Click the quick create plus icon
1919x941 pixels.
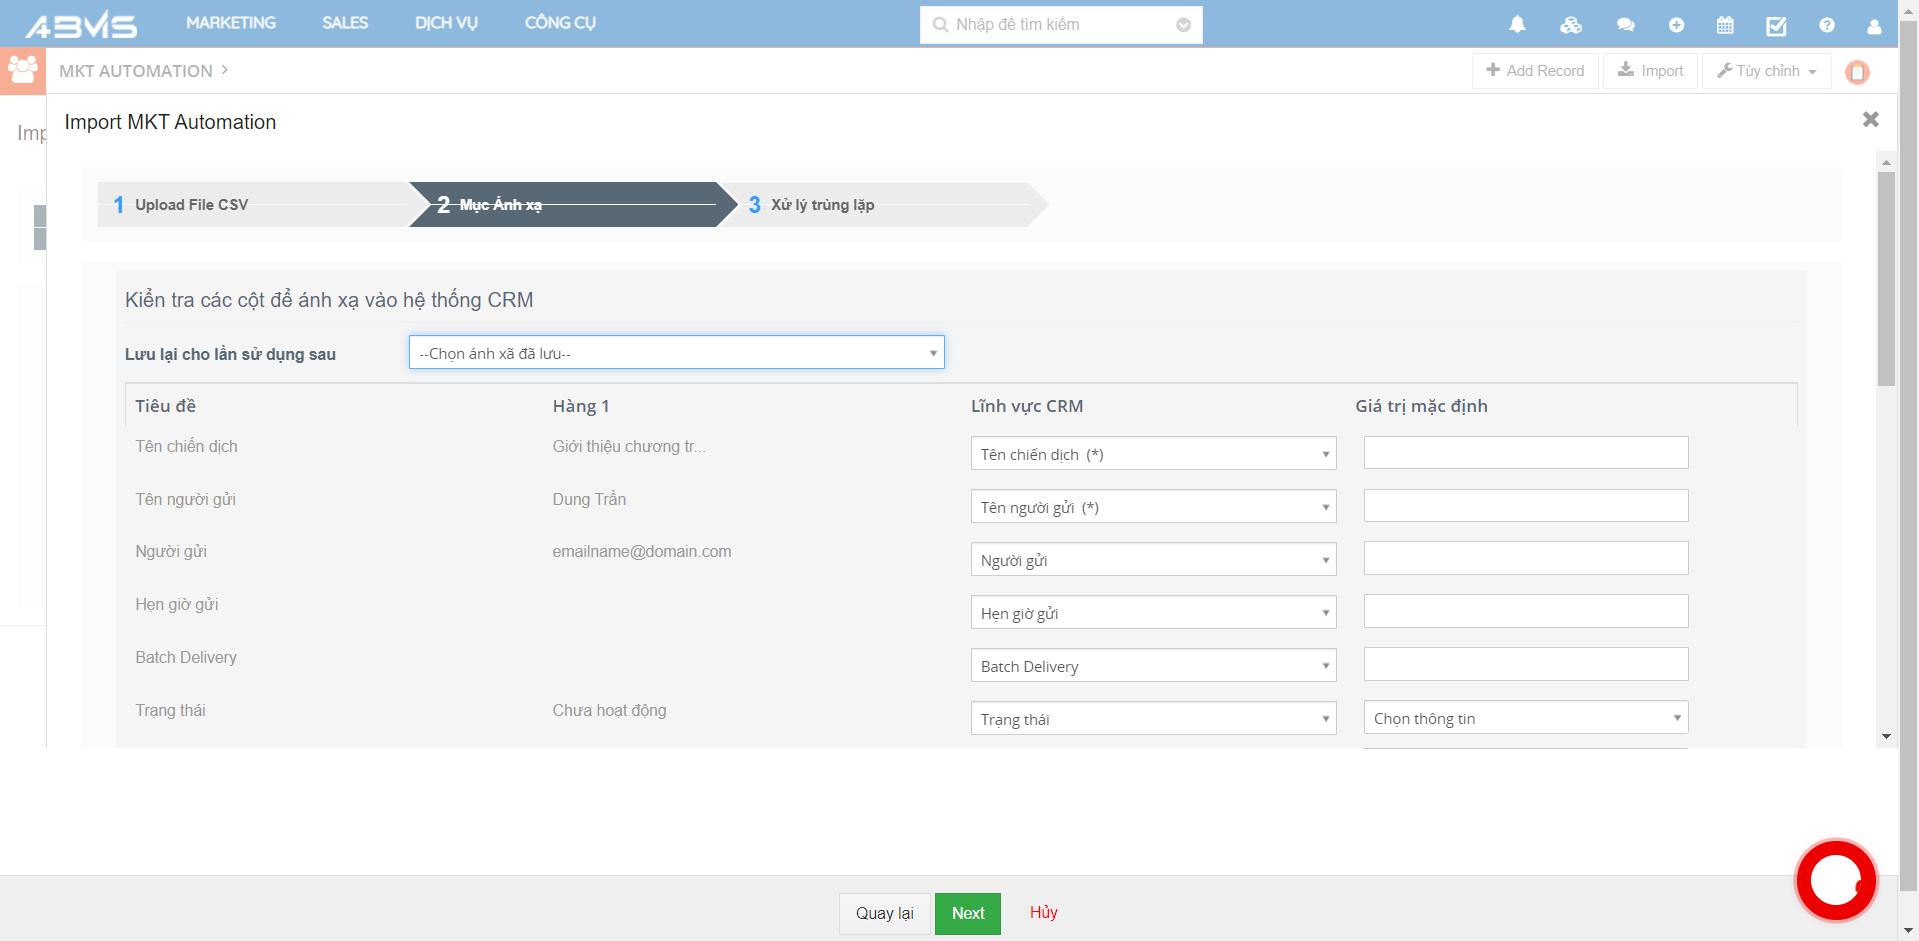coord(1676,25)
